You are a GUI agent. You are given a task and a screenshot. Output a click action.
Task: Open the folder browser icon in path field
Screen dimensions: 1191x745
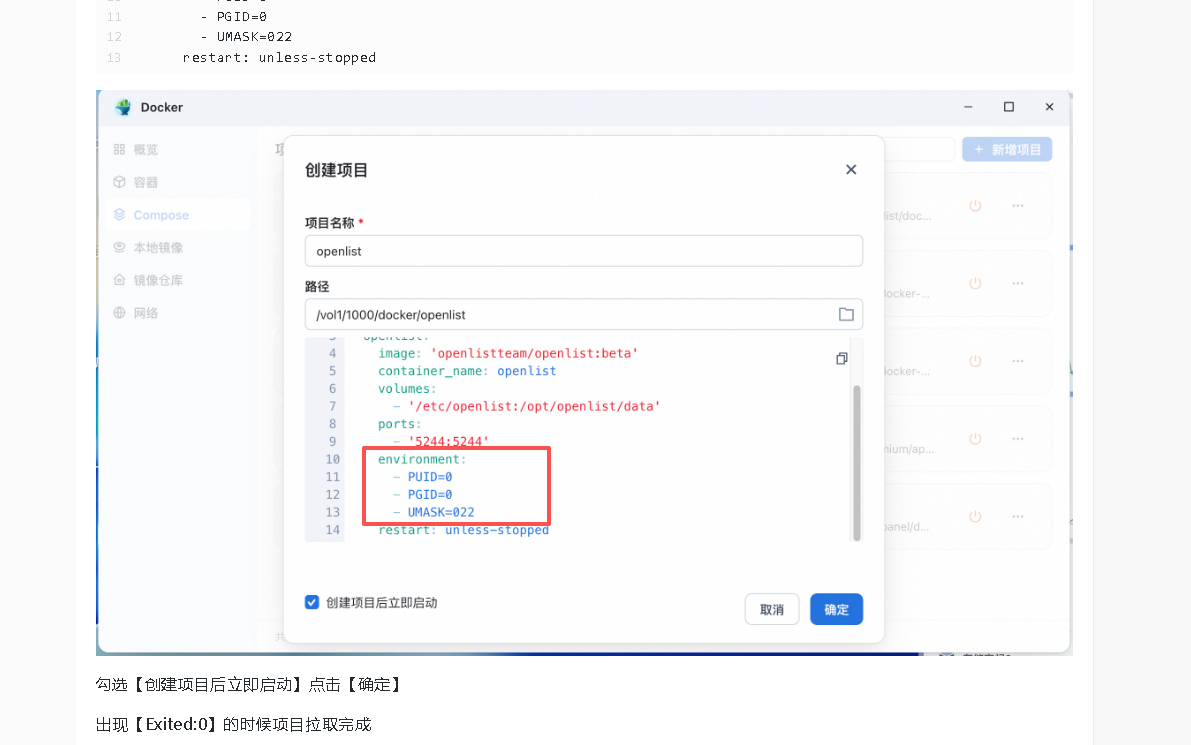846,314
